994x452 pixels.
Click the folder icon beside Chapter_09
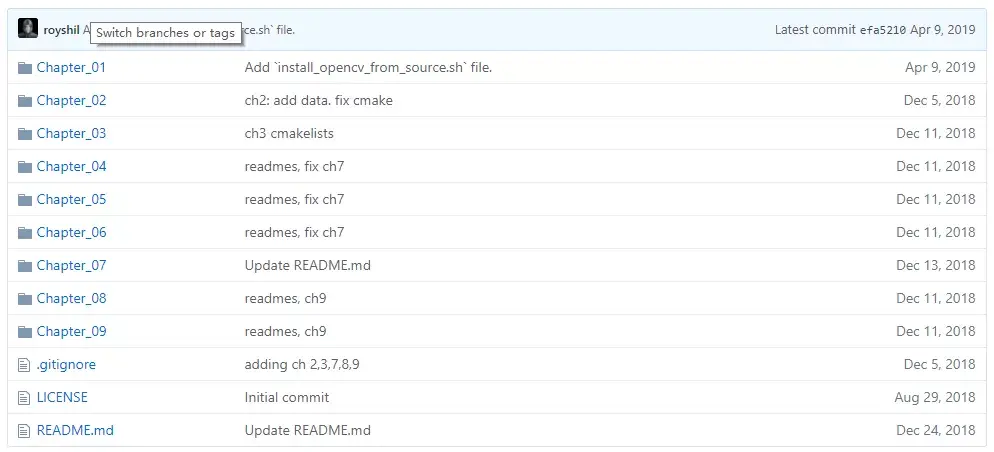pos(25,332)
